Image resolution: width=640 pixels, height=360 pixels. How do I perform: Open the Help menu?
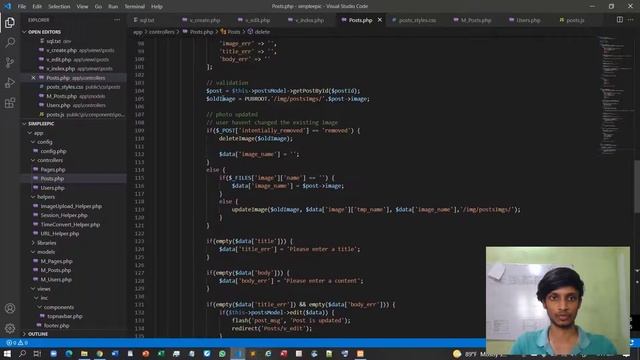coord(157,7)
